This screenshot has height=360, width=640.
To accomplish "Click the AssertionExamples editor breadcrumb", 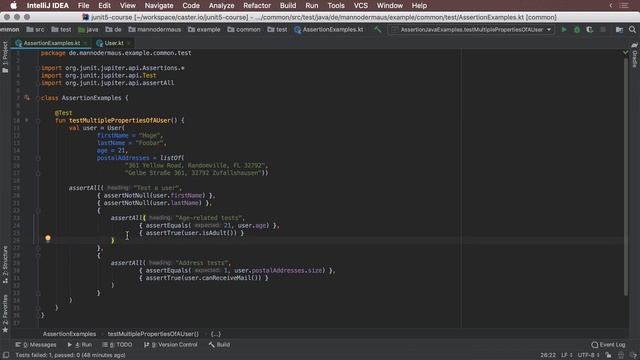I will [69, 334].
